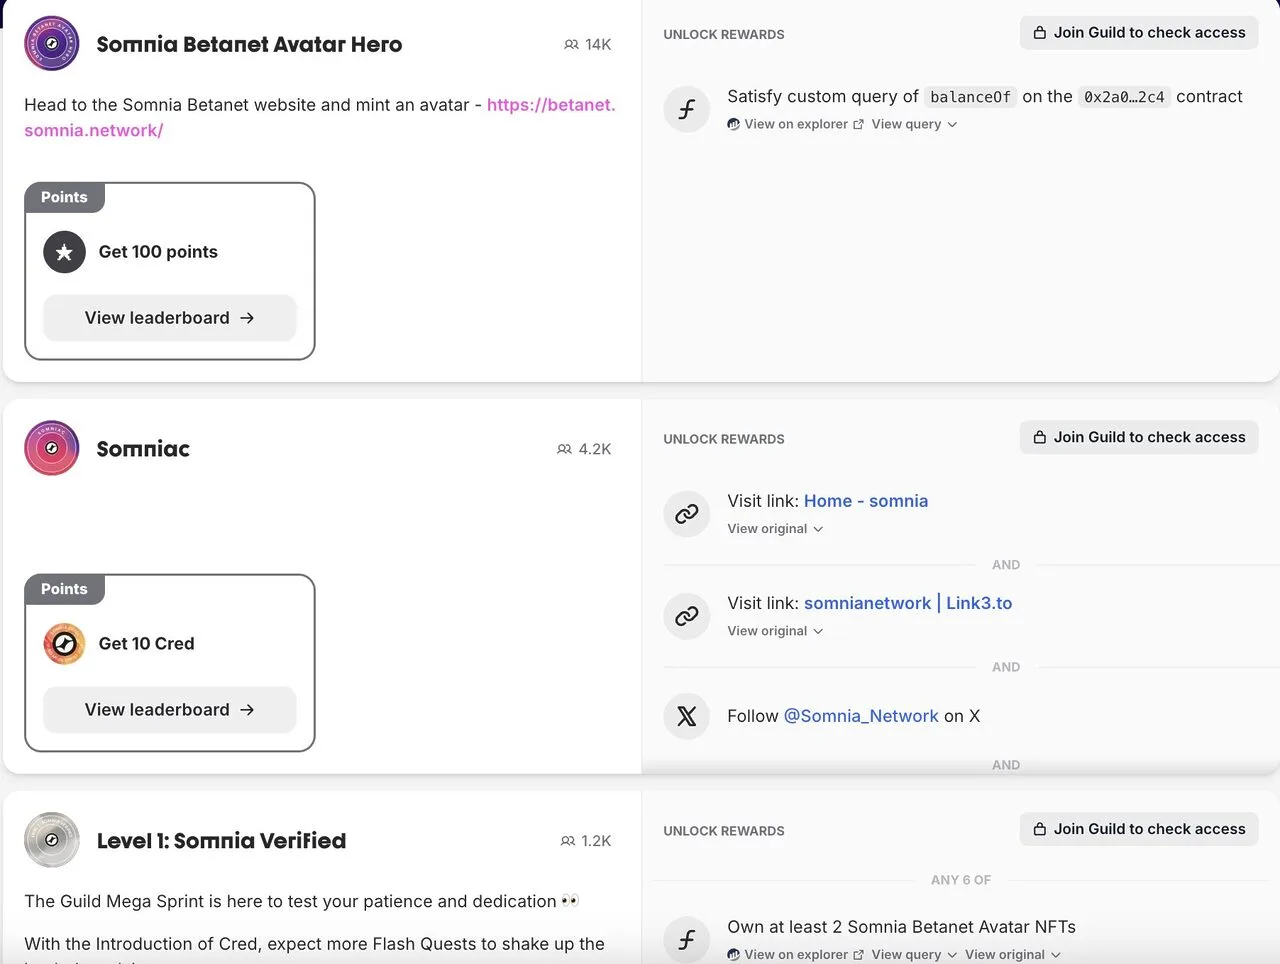Screen dimensions: 1280x964
Task: Click the 14K members count
Action: (588, 45)
